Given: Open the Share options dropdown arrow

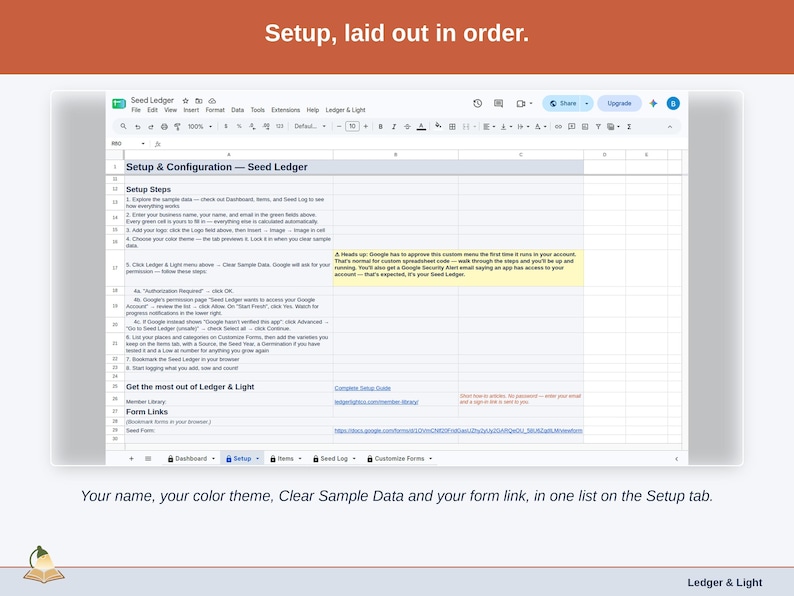Looking at the screenshot, I should pos(586,103).
